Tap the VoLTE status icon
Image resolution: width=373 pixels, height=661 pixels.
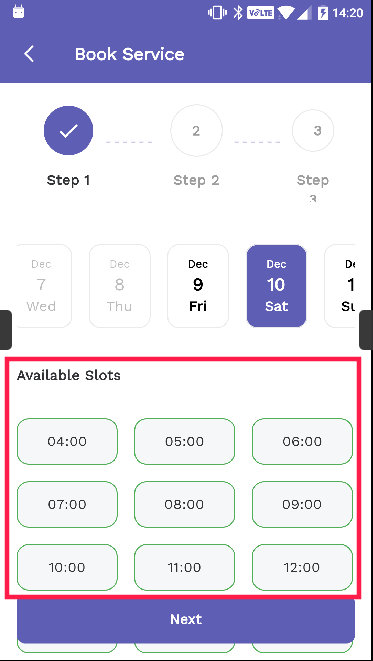(x=260, y=13)
